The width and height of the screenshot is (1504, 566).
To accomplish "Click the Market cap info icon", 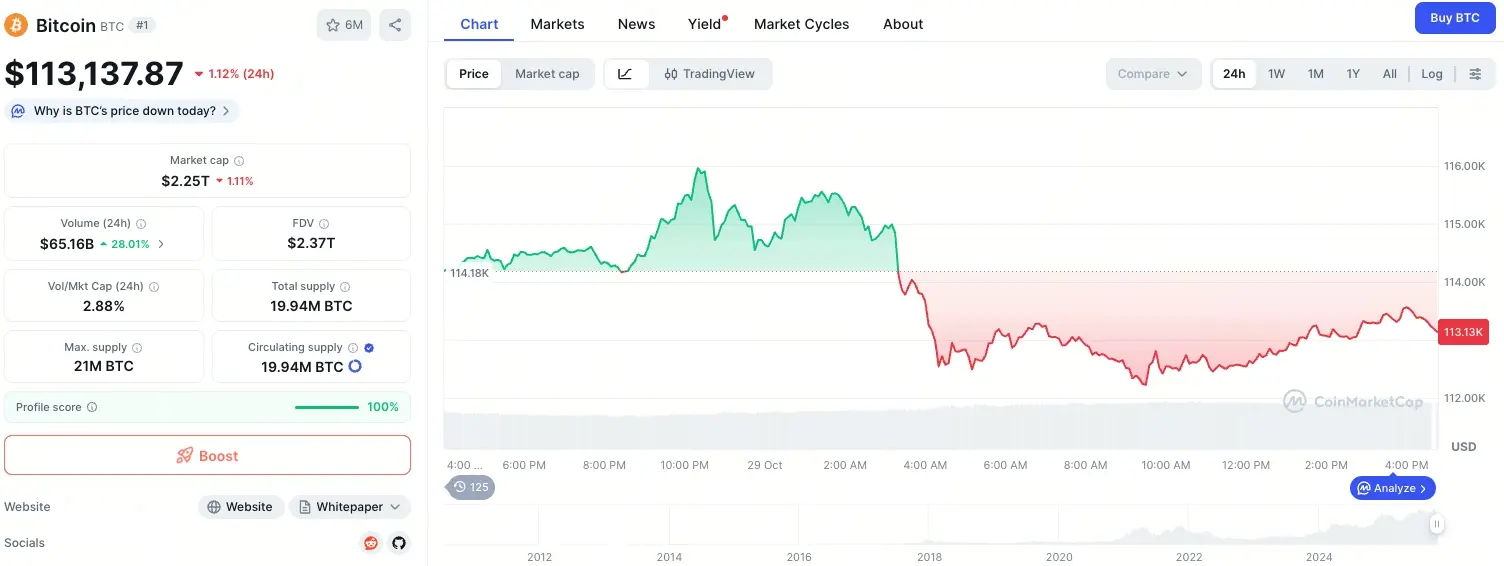I will click(x=239, y=161).
